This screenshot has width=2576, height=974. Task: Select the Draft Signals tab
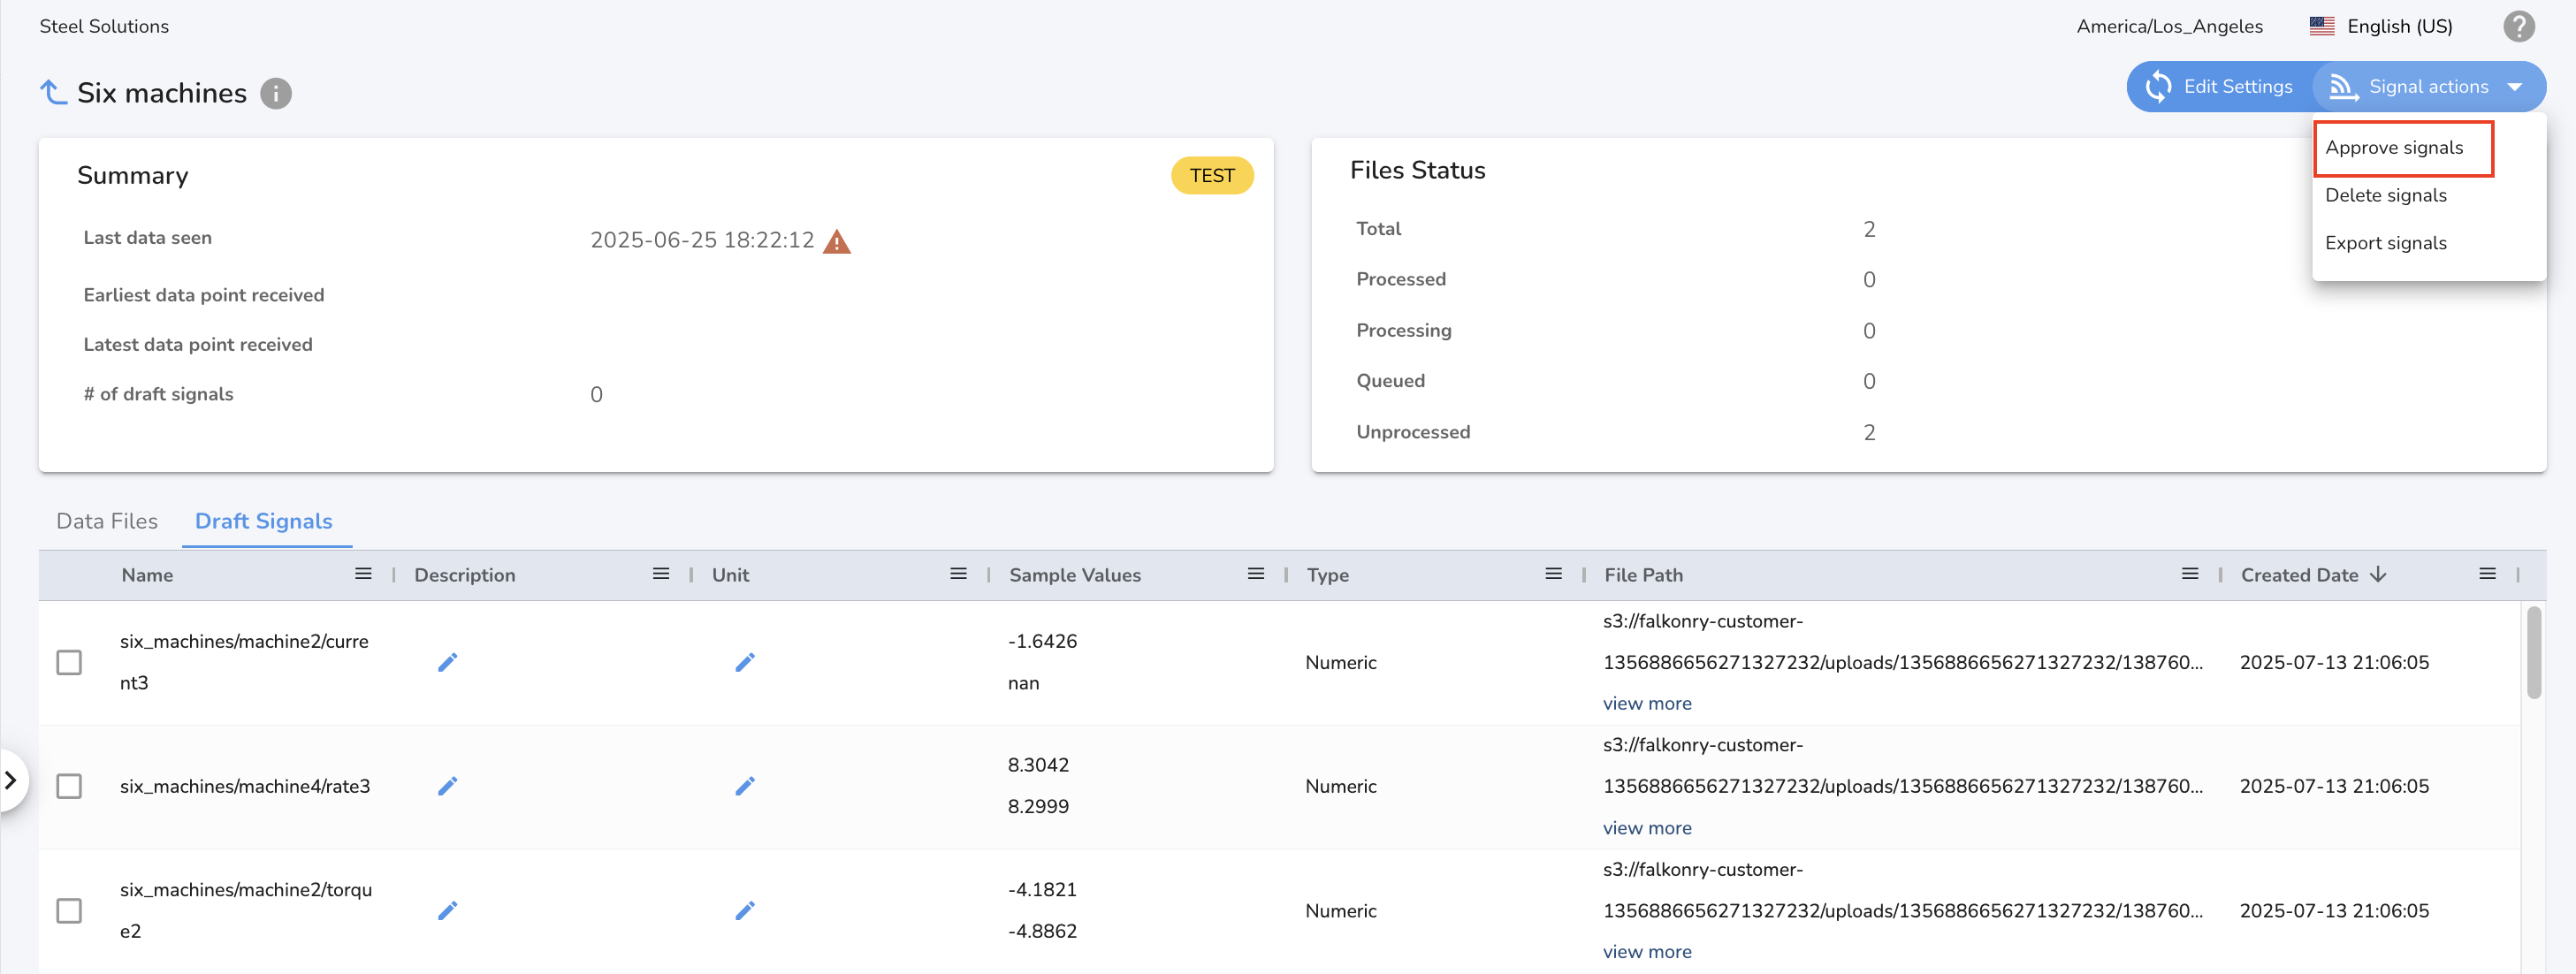click(264, 521)
